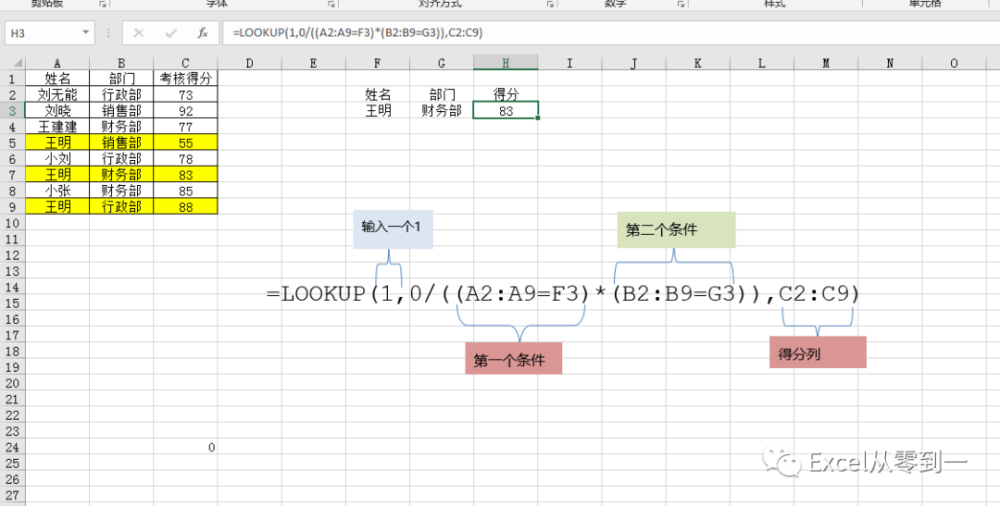Click the confirm checkmark formula icon

(x=171, y=33)
